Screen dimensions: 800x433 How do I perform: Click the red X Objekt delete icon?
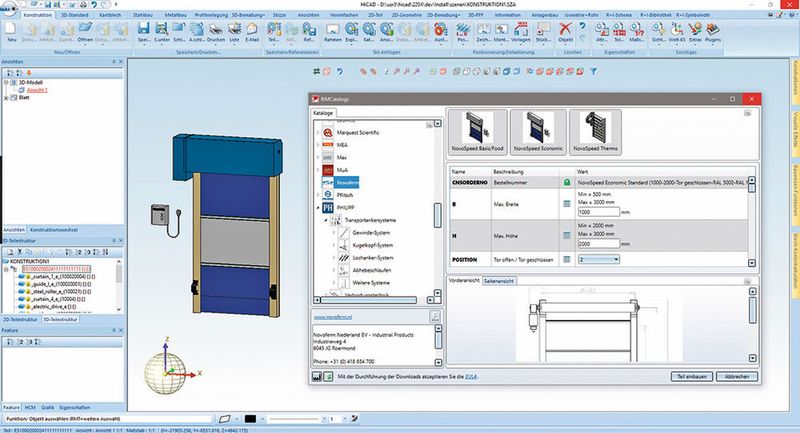[565, 29]
